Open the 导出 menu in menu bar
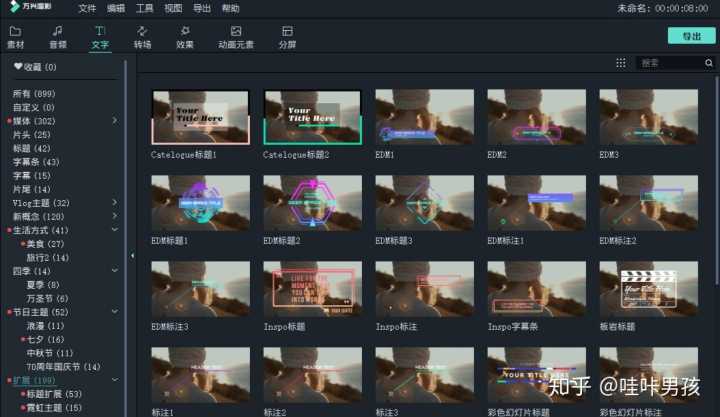720x417 pixels. point(202,8)
